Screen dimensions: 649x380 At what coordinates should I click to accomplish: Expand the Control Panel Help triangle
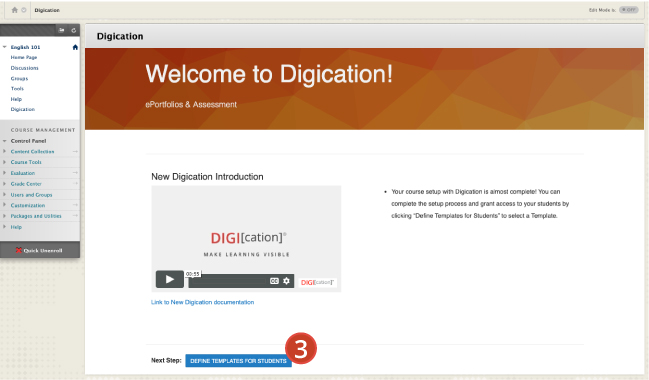click(5, 226)
